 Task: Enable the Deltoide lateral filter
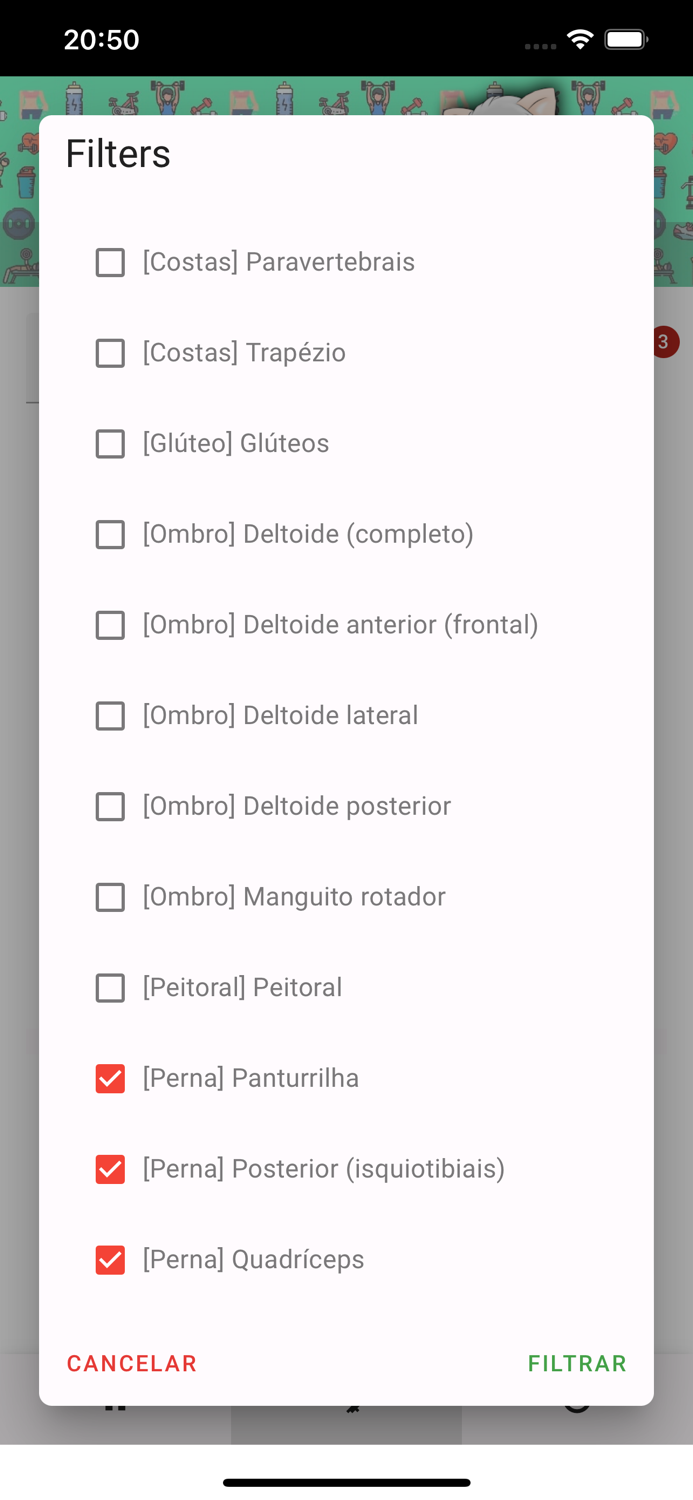[110, 716]
